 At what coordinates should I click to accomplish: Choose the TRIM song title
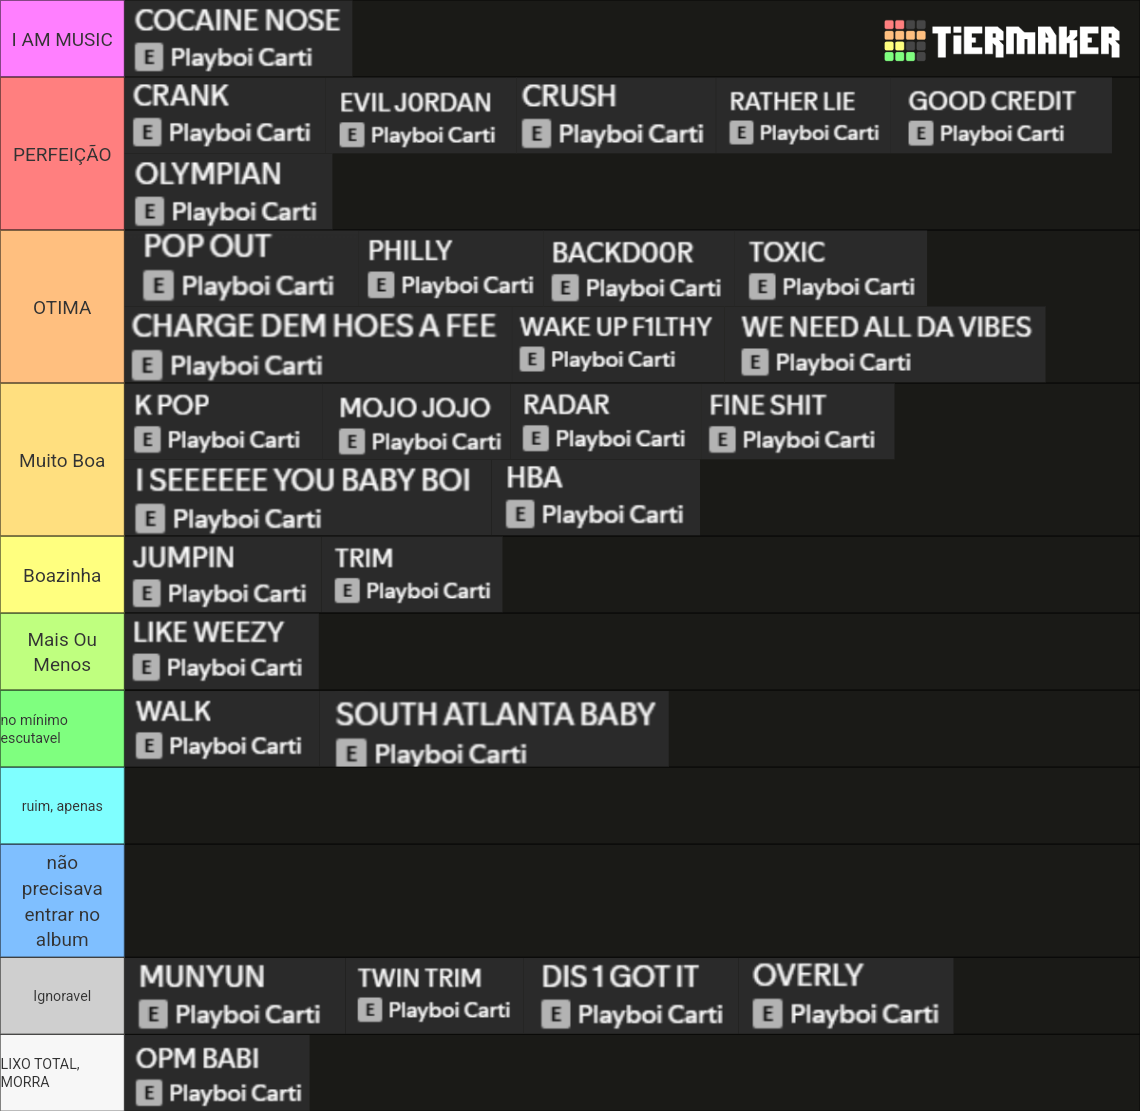coord(364,558)
